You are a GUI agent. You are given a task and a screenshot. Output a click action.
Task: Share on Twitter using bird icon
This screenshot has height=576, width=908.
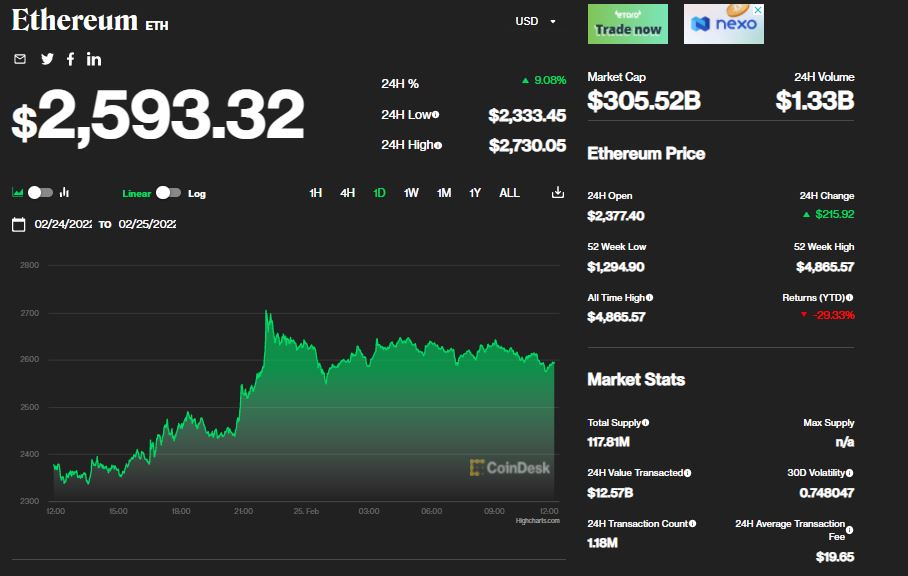(x=47, y=59)
